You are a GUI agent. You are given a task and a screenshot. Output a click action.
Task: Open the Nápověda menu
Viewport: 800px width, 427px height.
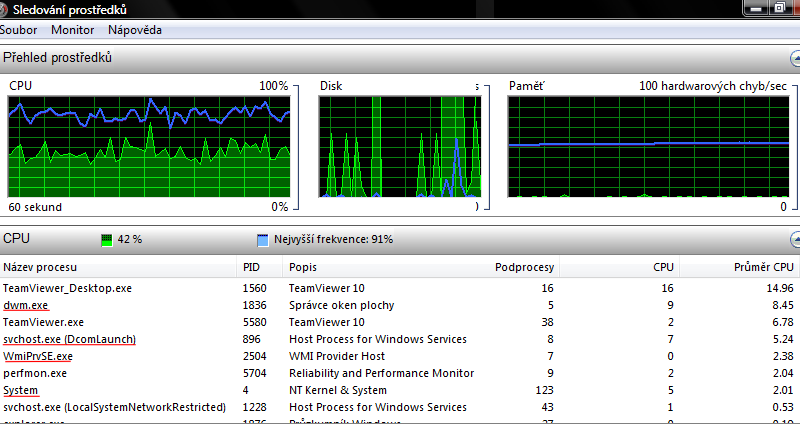(x=134, y=30)
